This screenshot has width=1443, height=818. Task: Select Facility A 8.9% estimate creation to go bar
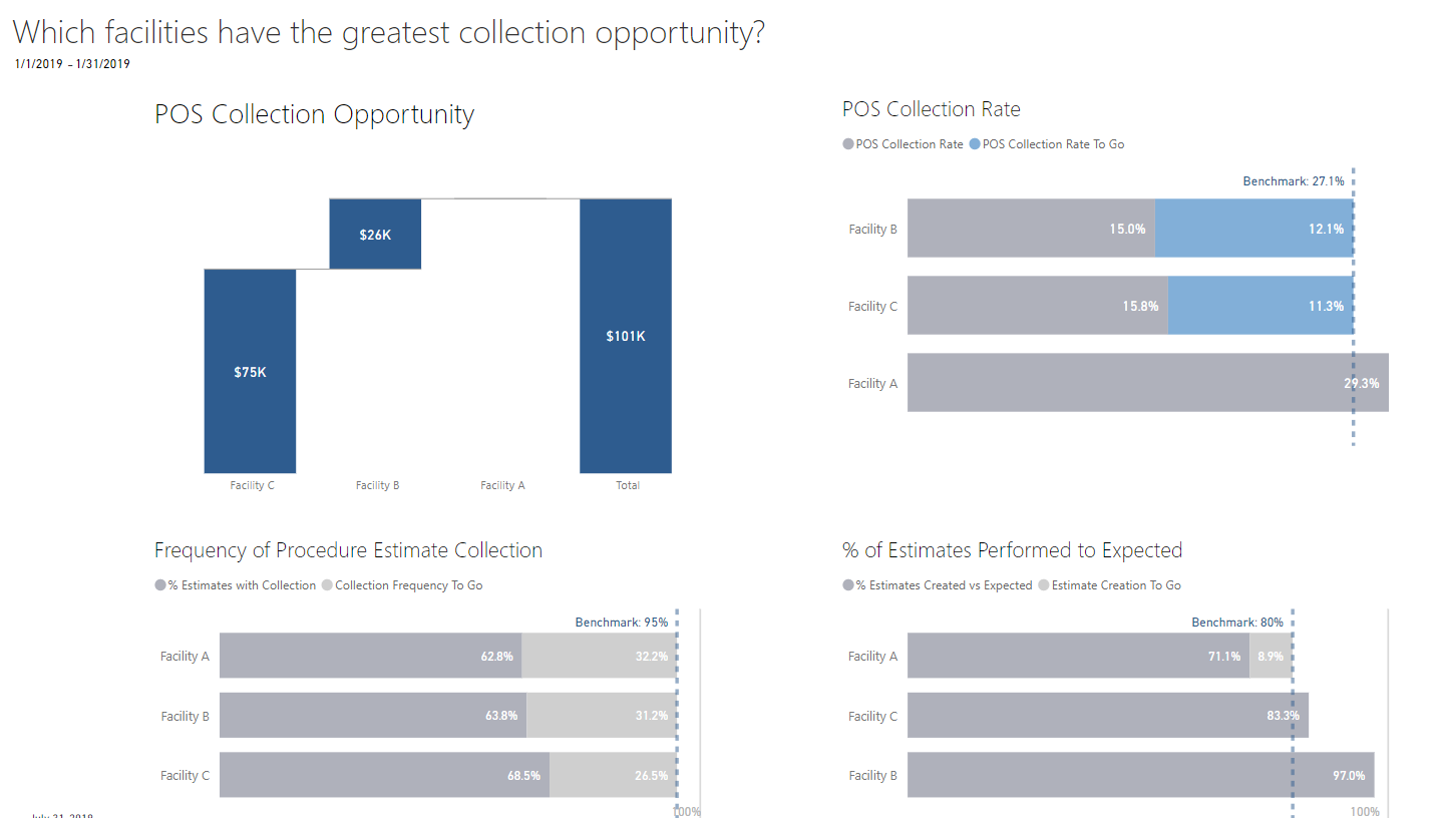(1271, 656)
